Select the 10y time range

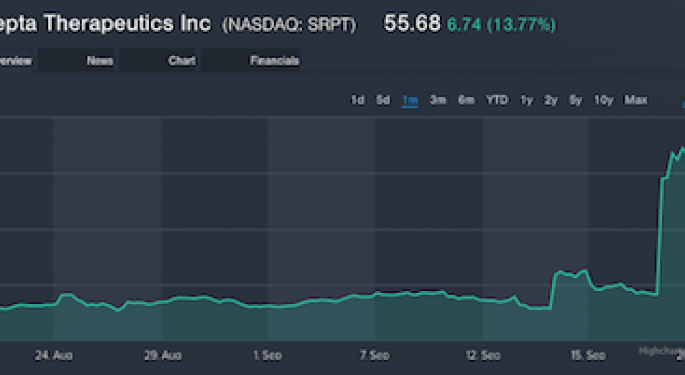coord(603,100)
